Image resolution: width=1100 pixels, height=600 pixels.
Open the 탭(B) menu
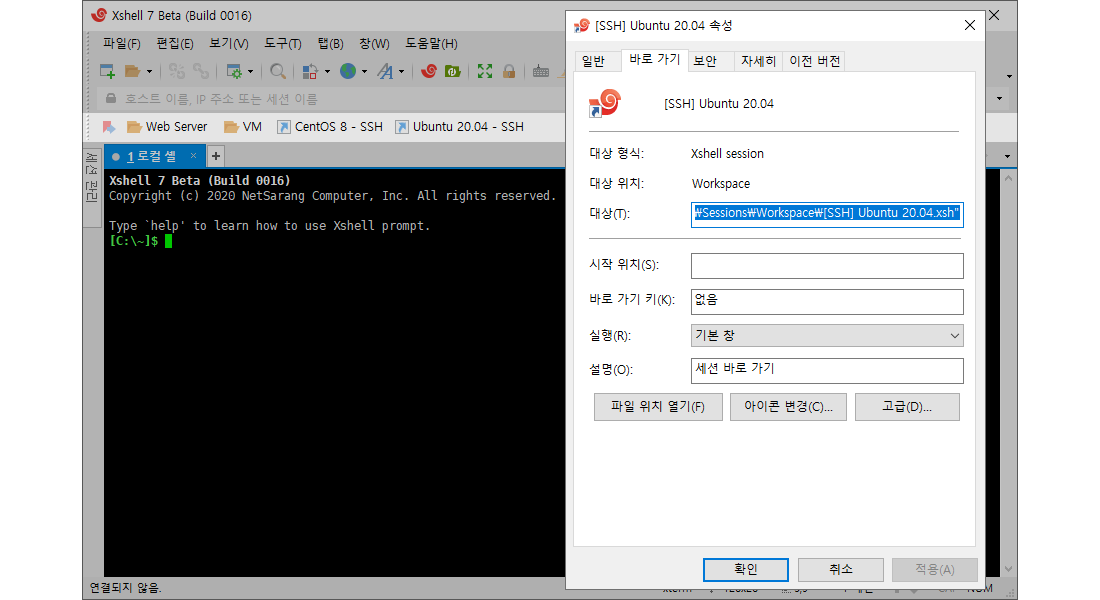pyautogui.click(x=330, y=44)
